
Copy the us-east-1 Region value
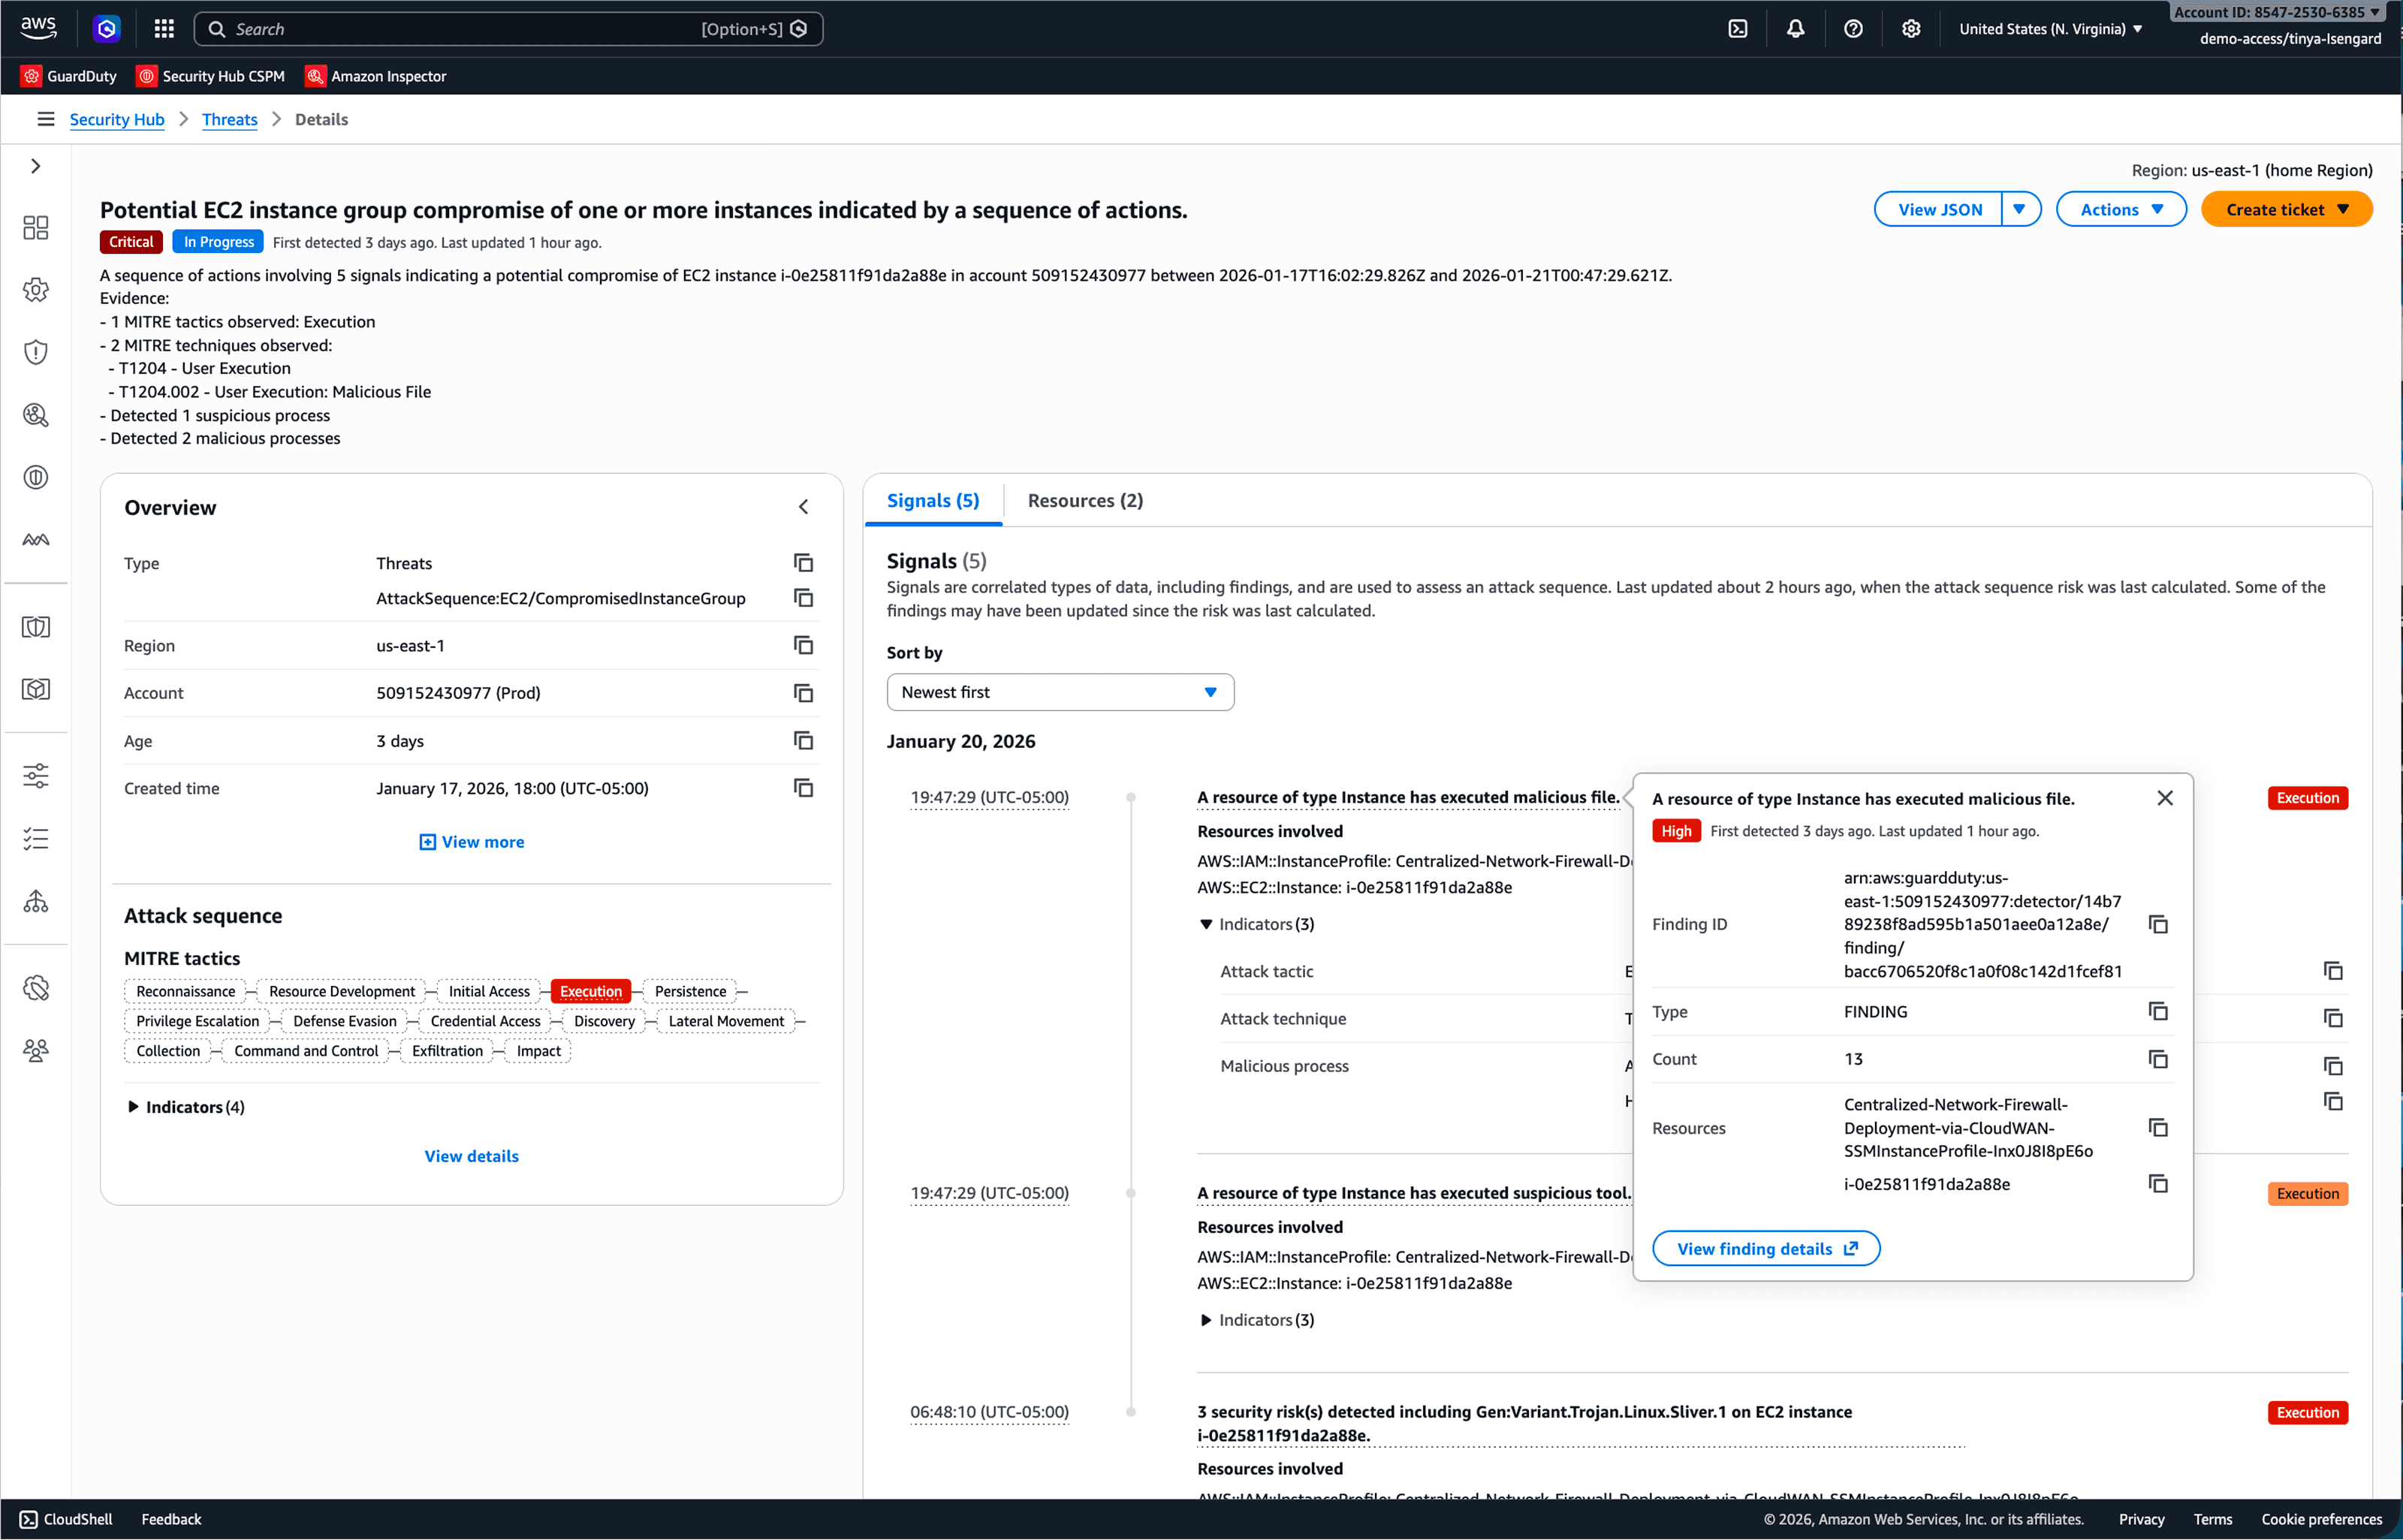click(x=803, y=645)
